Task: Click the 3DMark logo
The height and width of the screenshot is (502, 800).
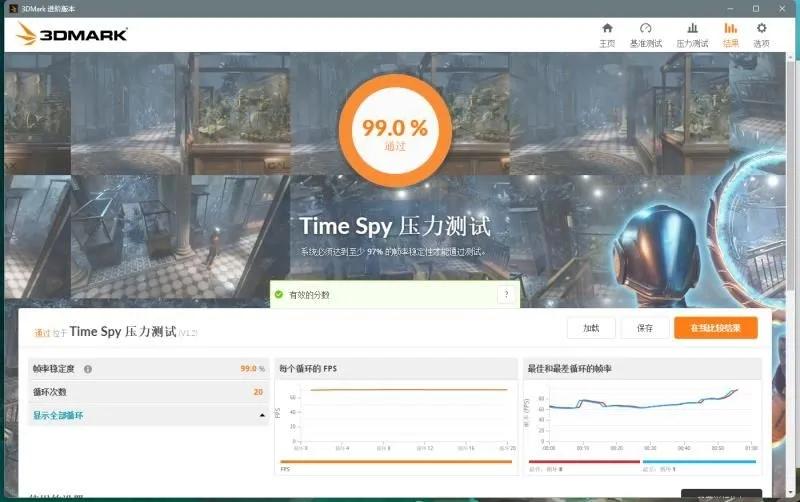Action: click(x=72, y=34)
